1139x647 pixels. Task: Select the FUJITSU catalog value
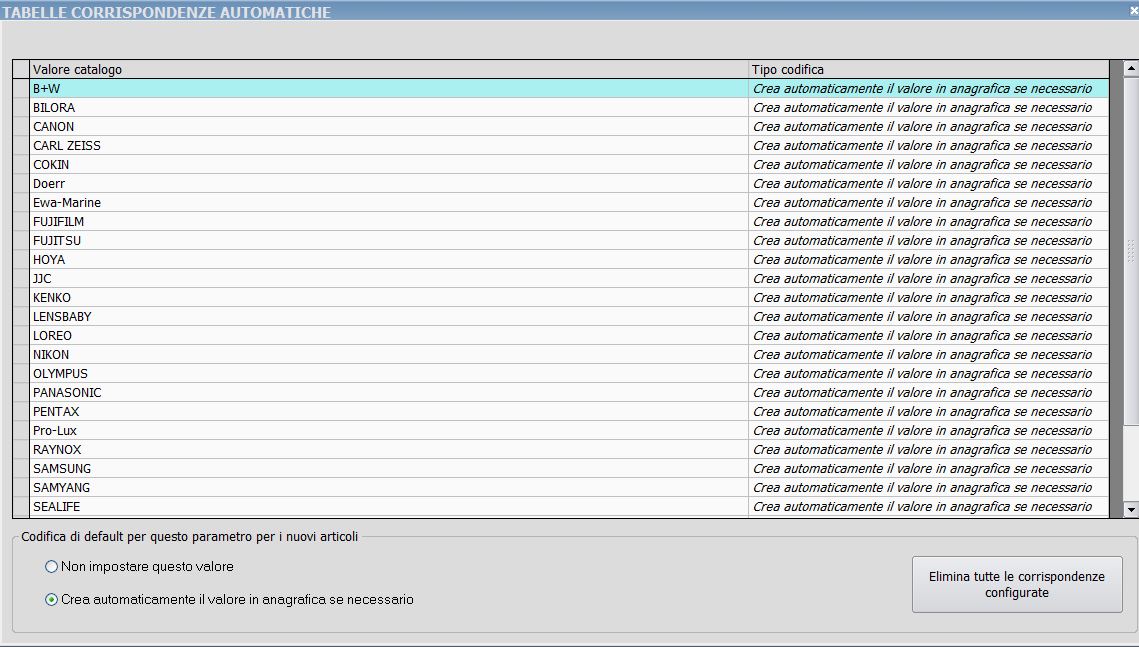pyautogui.click(x=389, y=240)
